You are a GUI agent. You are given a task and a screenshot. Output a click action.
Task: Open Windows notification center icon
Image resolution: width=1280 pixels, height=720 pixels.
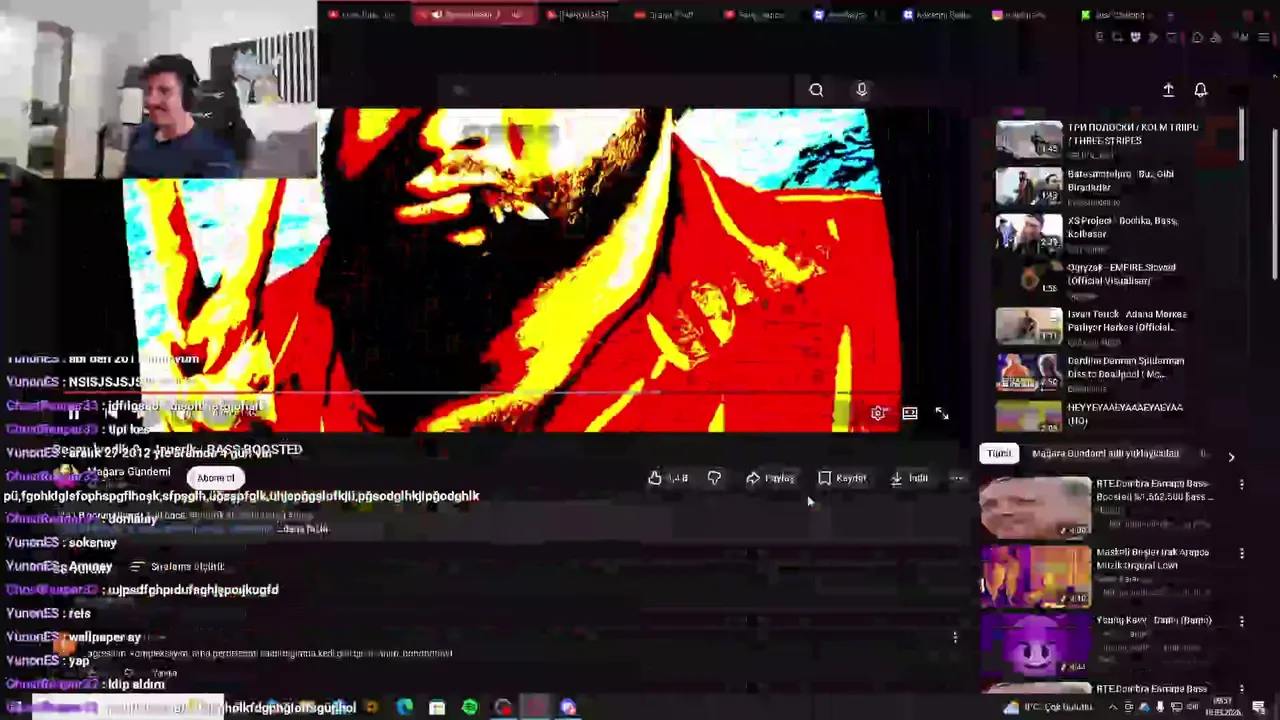(x=1259, y=708)
